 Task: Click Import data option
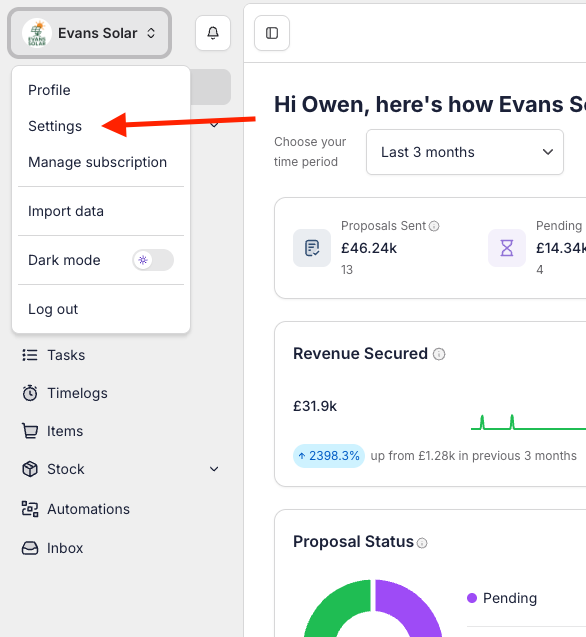[x=66, y=211]
